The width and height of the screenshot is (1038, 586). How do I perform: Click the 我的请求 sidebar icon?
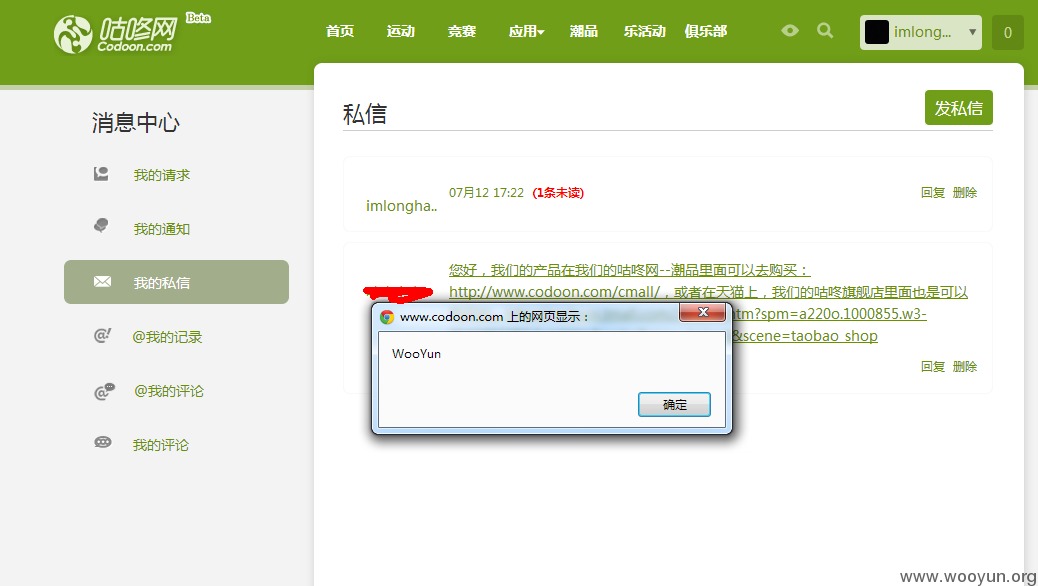101,174
